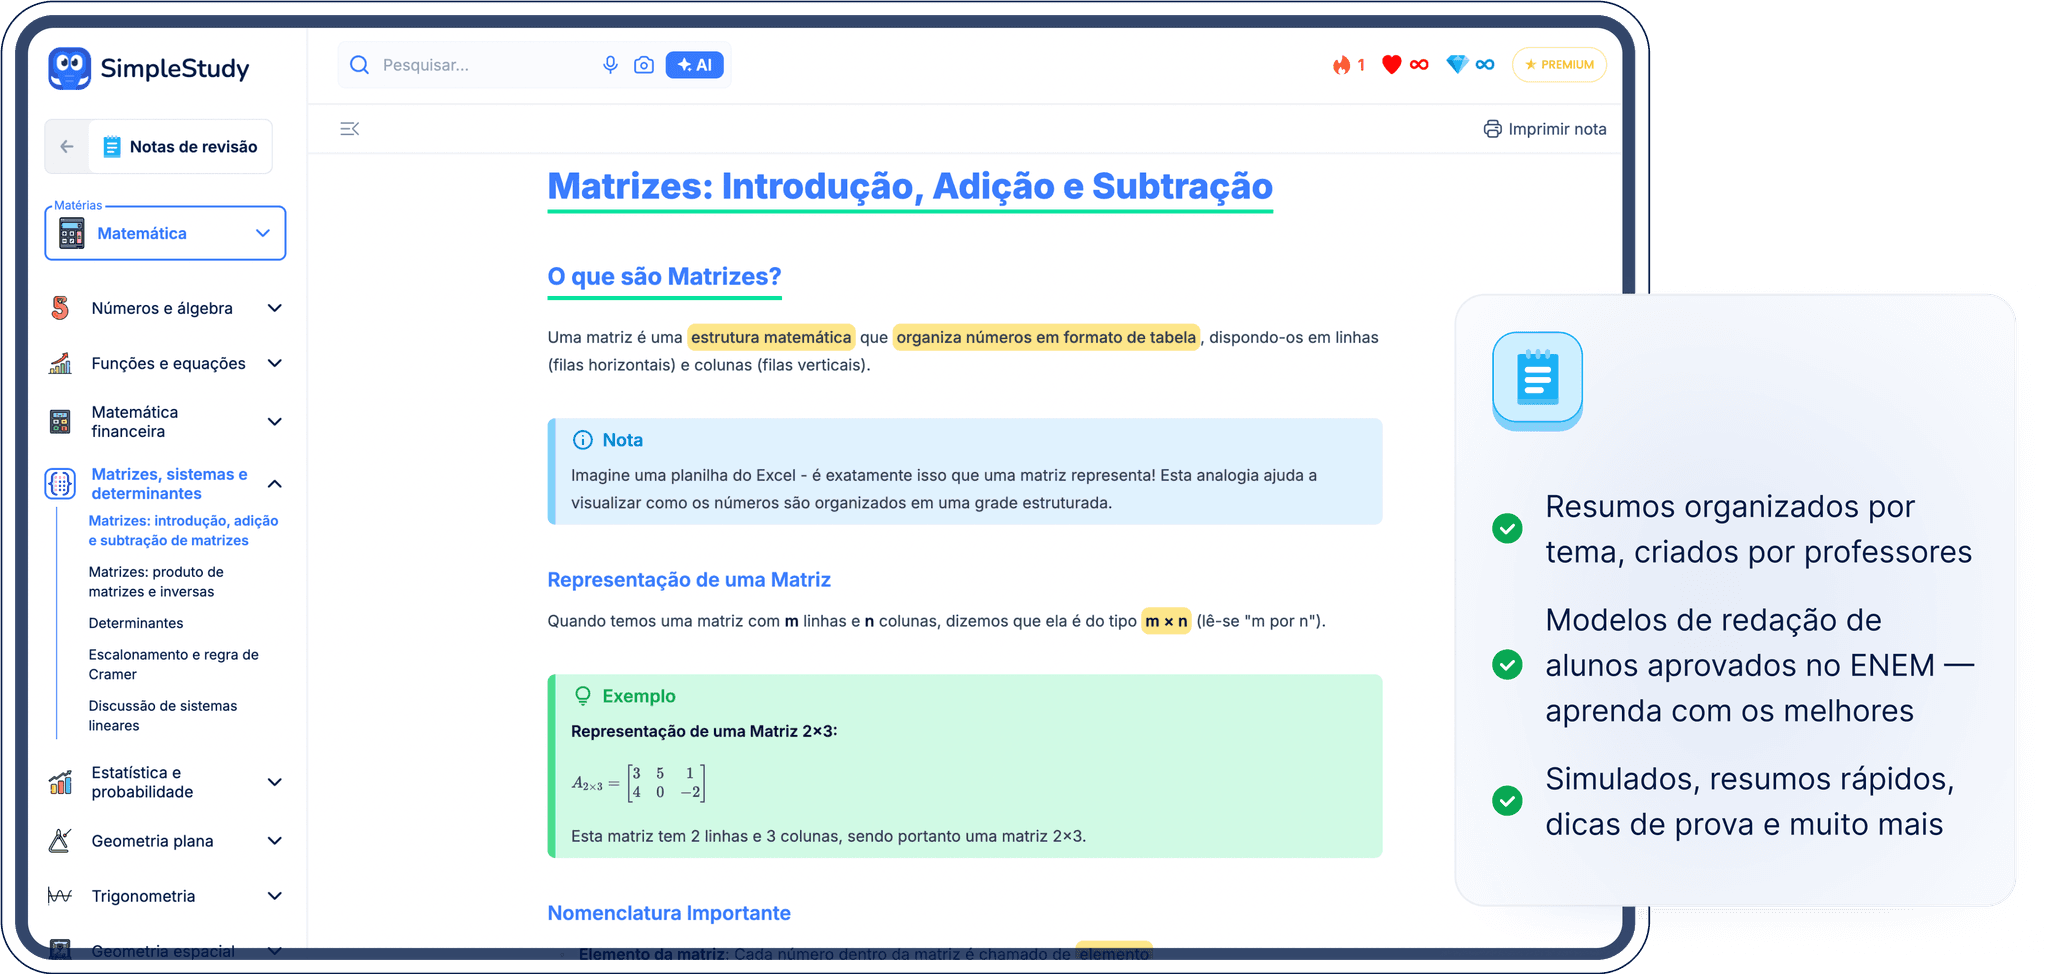Click the microphone voice search icon
Viewport: 2048px width, 974px height.
610,65
